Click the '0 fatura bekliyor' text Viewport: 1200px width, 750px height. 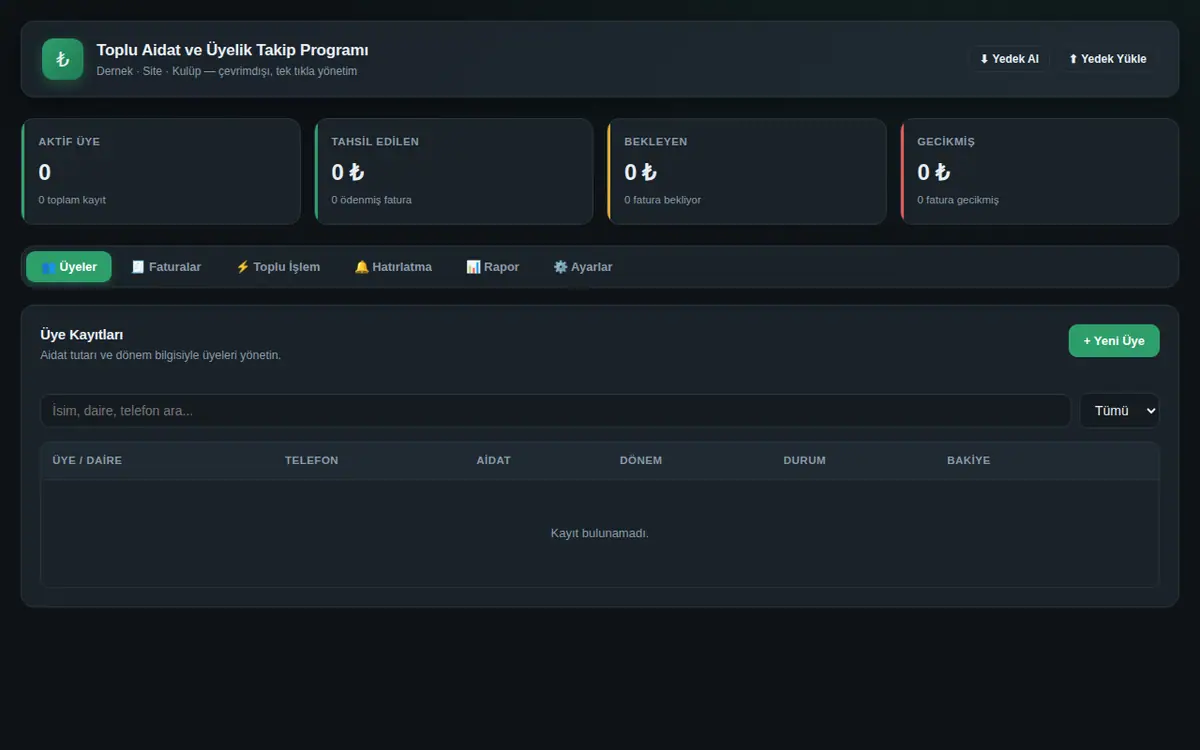[x=663, y=200]
